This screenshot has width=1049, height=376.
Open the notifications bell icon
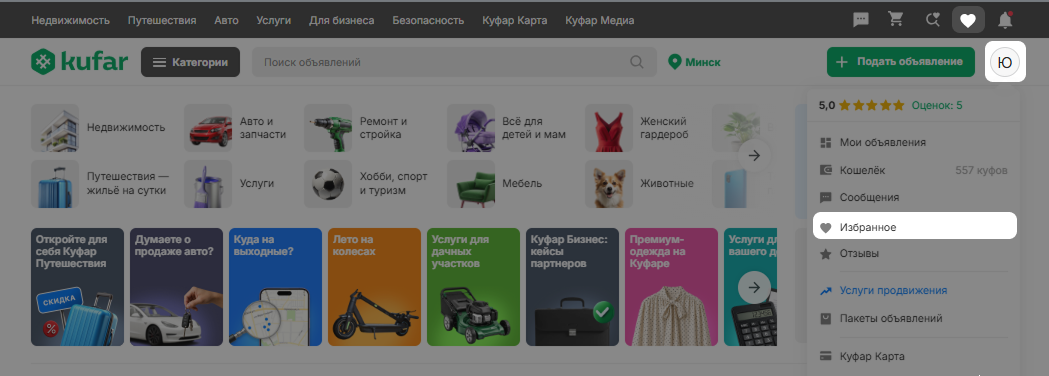pos(1005,20)
